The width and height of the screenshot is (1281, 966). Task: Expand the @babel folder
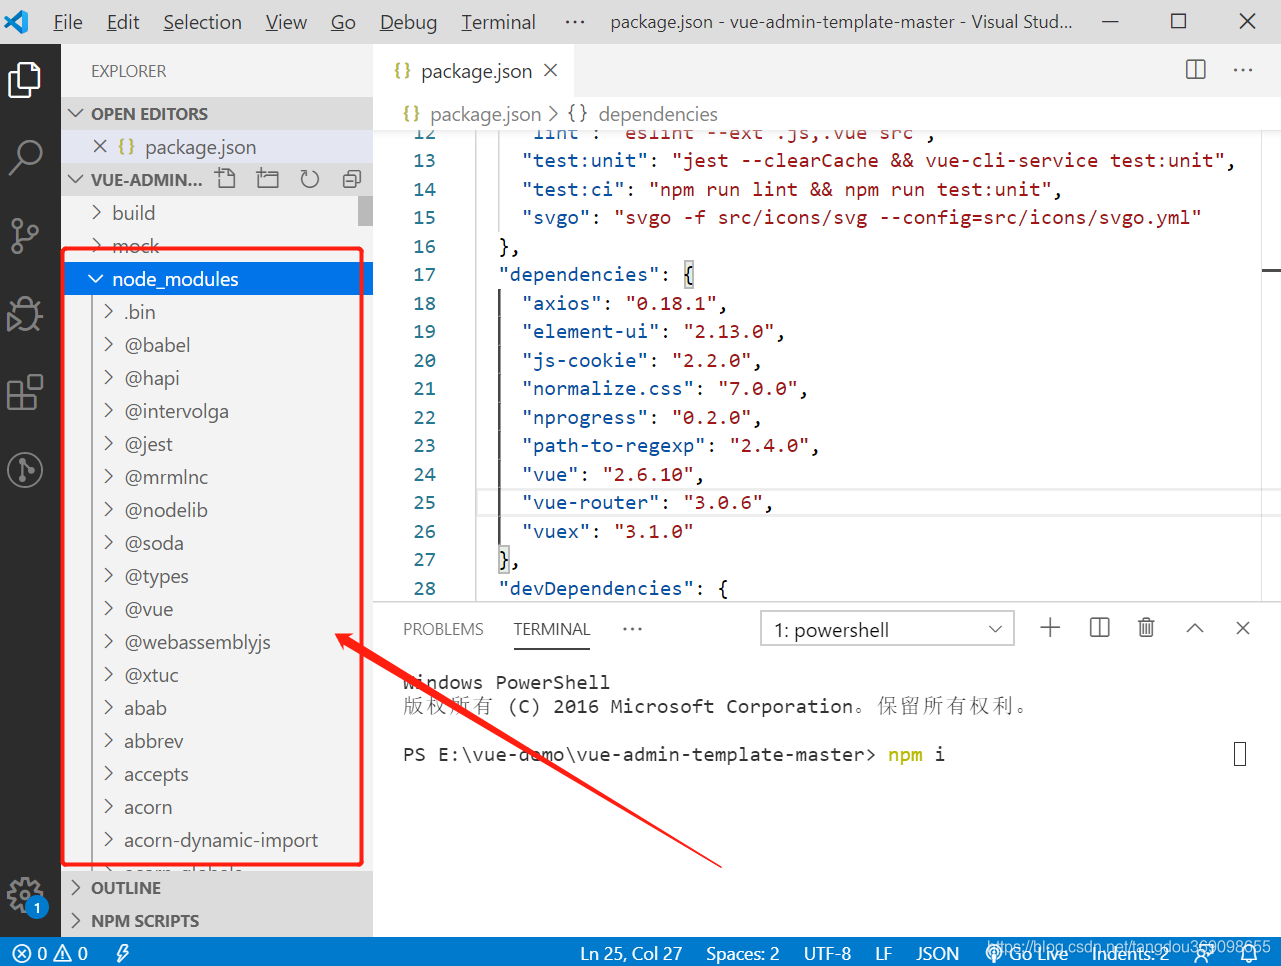pos(217,345)
